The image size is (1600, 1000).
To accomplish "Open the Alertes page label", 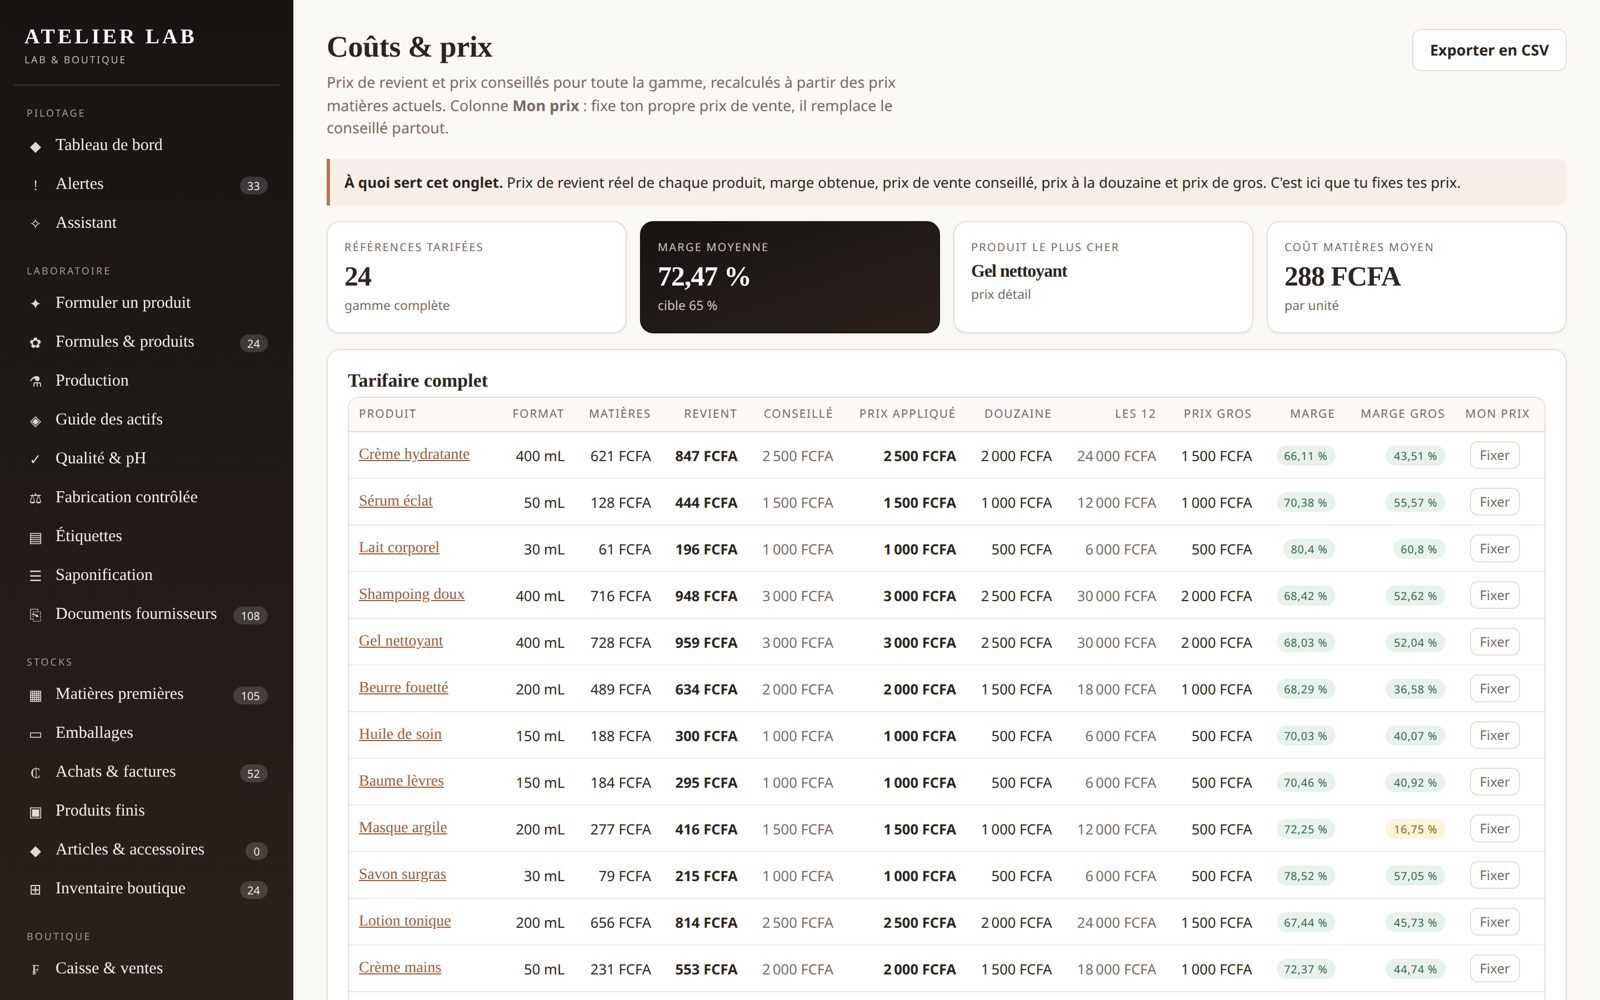I will (79, 184).
